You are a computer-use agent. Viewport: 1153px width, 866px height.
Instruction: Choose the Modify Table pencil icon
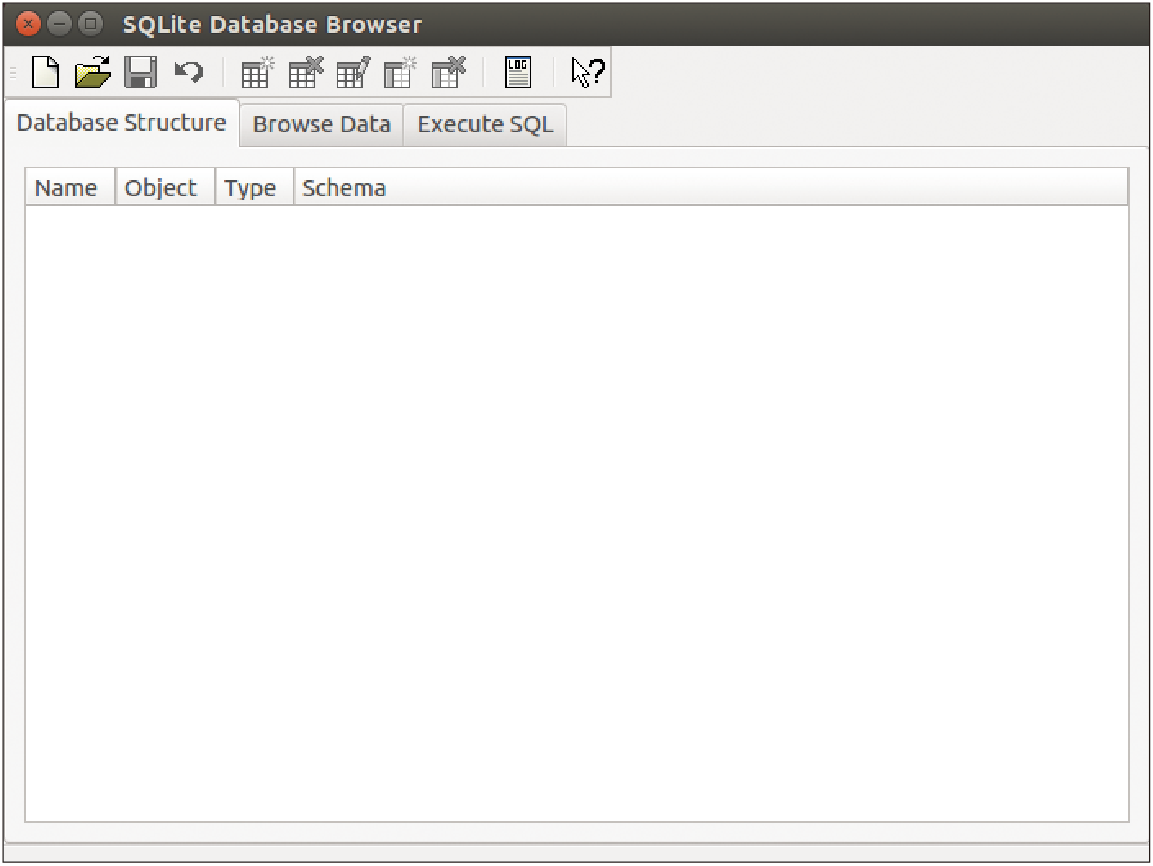[x=353, y=72]
